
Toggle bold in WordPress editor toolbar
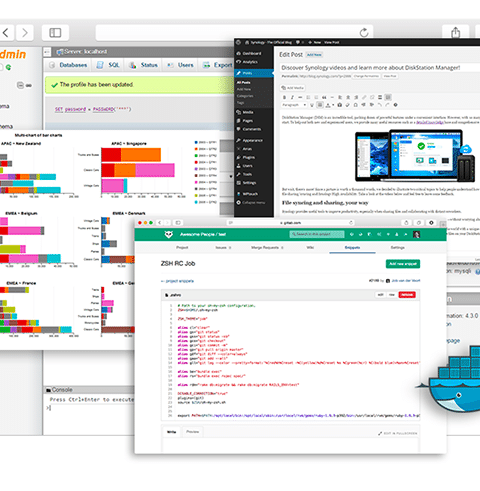click(284, 97)
